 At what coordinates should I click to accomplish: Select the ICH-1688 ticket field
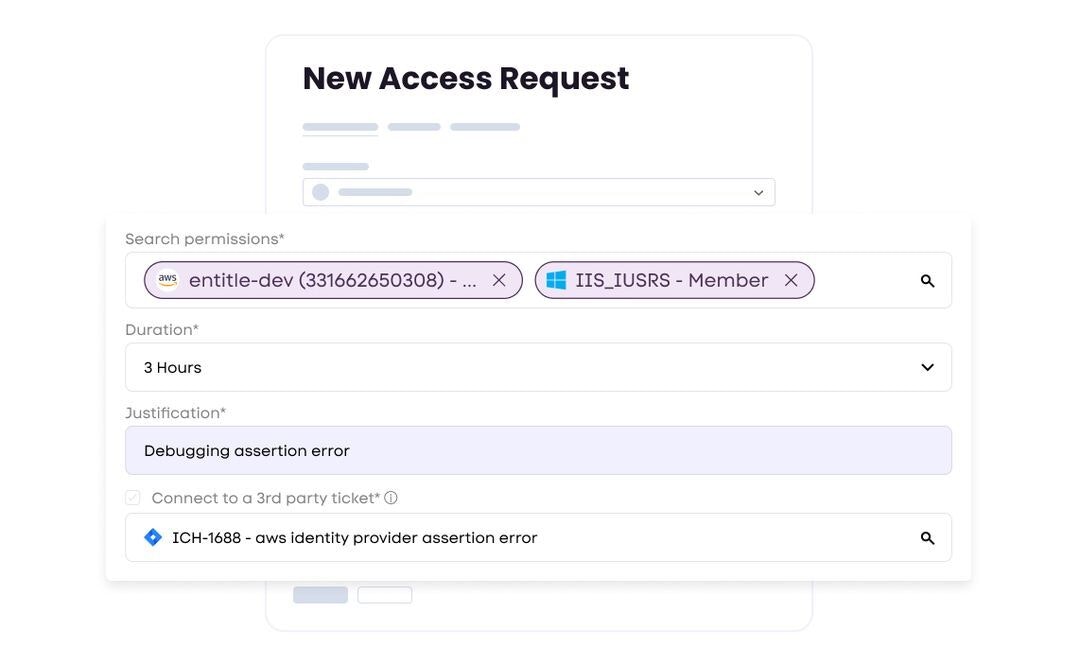[520, 538]
